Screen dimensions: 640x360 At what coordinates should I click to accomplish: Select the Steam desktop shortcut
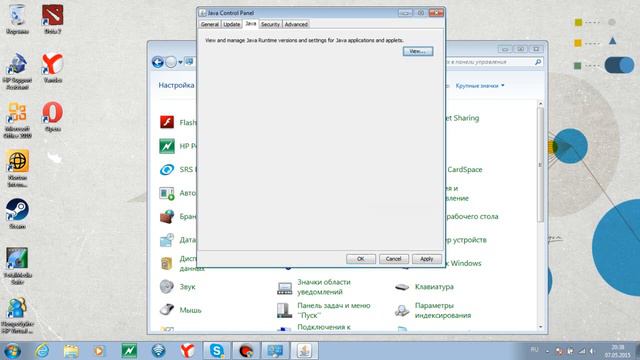pos(17,213)
